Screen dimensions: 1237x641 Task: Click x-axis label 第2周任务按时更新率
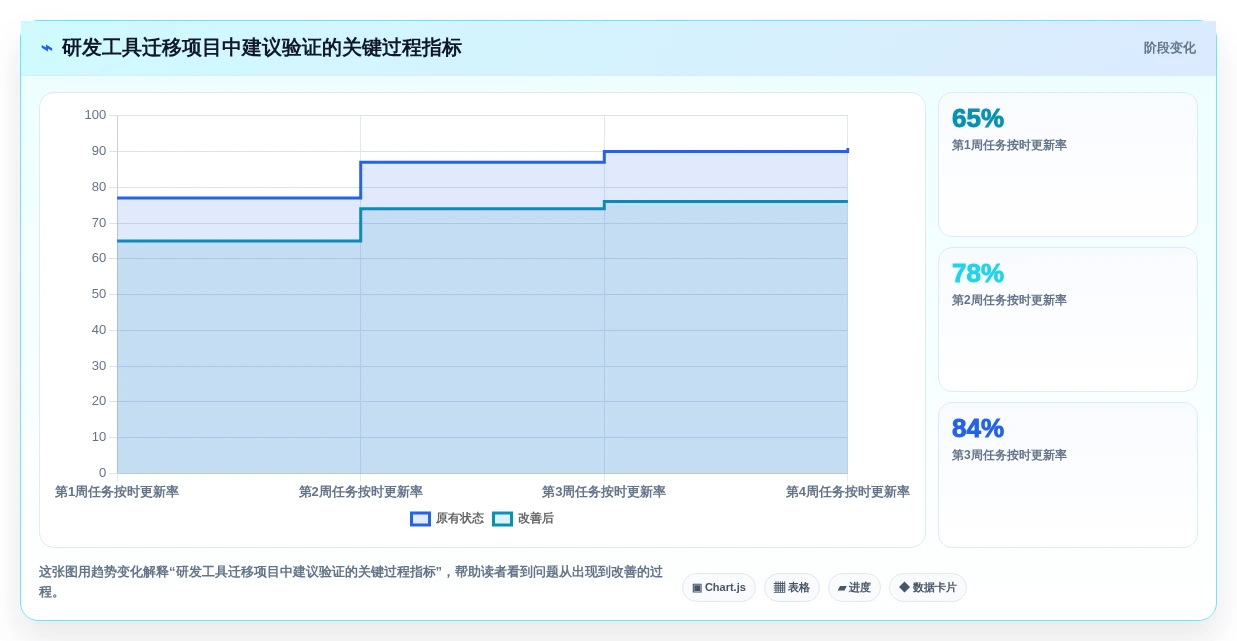coord(361,492)
